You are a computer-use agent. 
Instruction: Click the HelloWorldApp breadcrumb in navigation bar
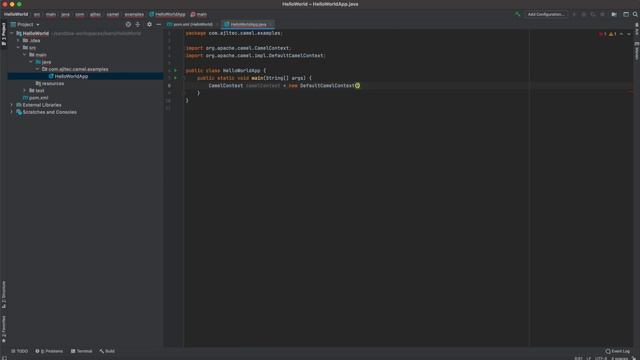coord(167,14)
